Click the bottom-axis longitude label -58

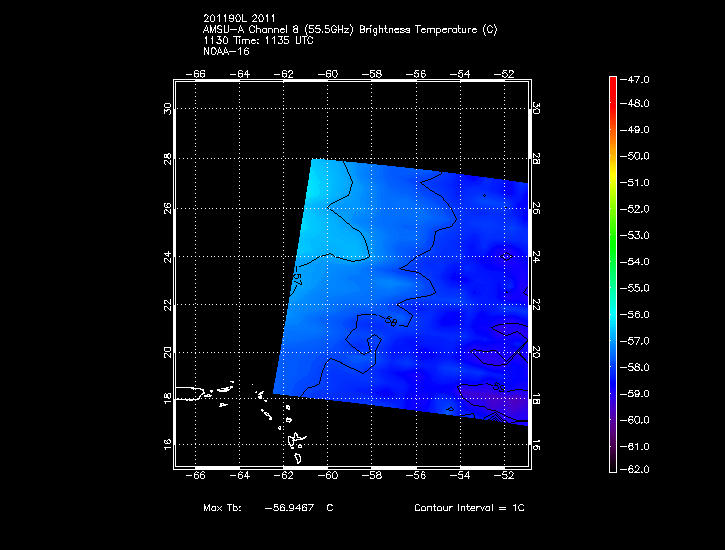[x=372, y=476]
